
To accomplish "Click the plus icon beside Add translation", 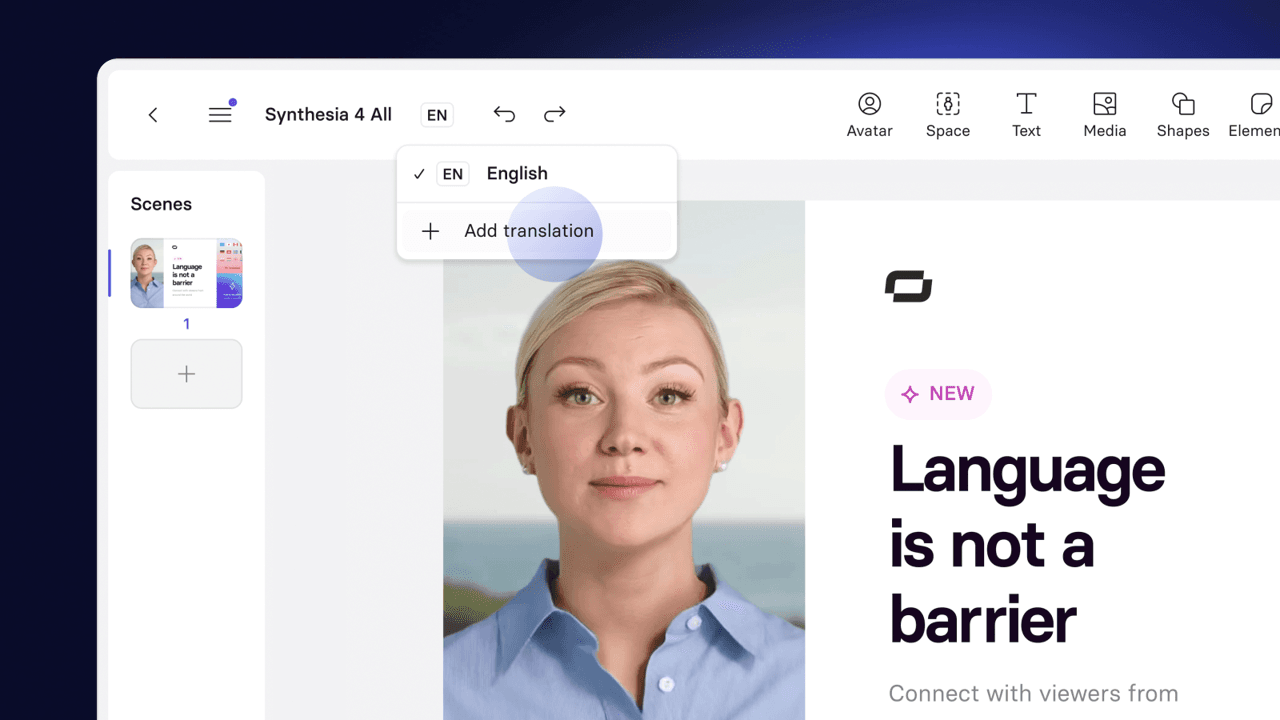I will (430, 231).
